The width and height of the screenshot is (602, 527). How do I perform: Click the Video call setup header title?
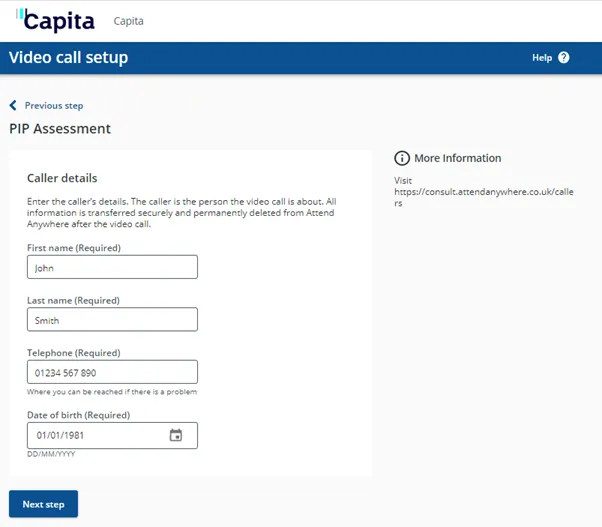(x=69, y=57)
